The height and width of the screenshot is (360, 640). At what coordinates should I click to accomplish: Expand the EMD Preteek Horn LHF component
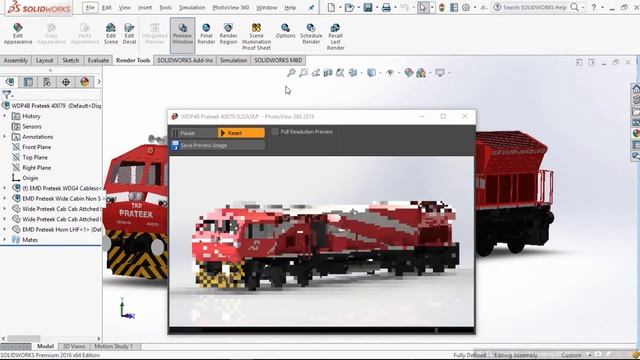[x=4, y=229]
